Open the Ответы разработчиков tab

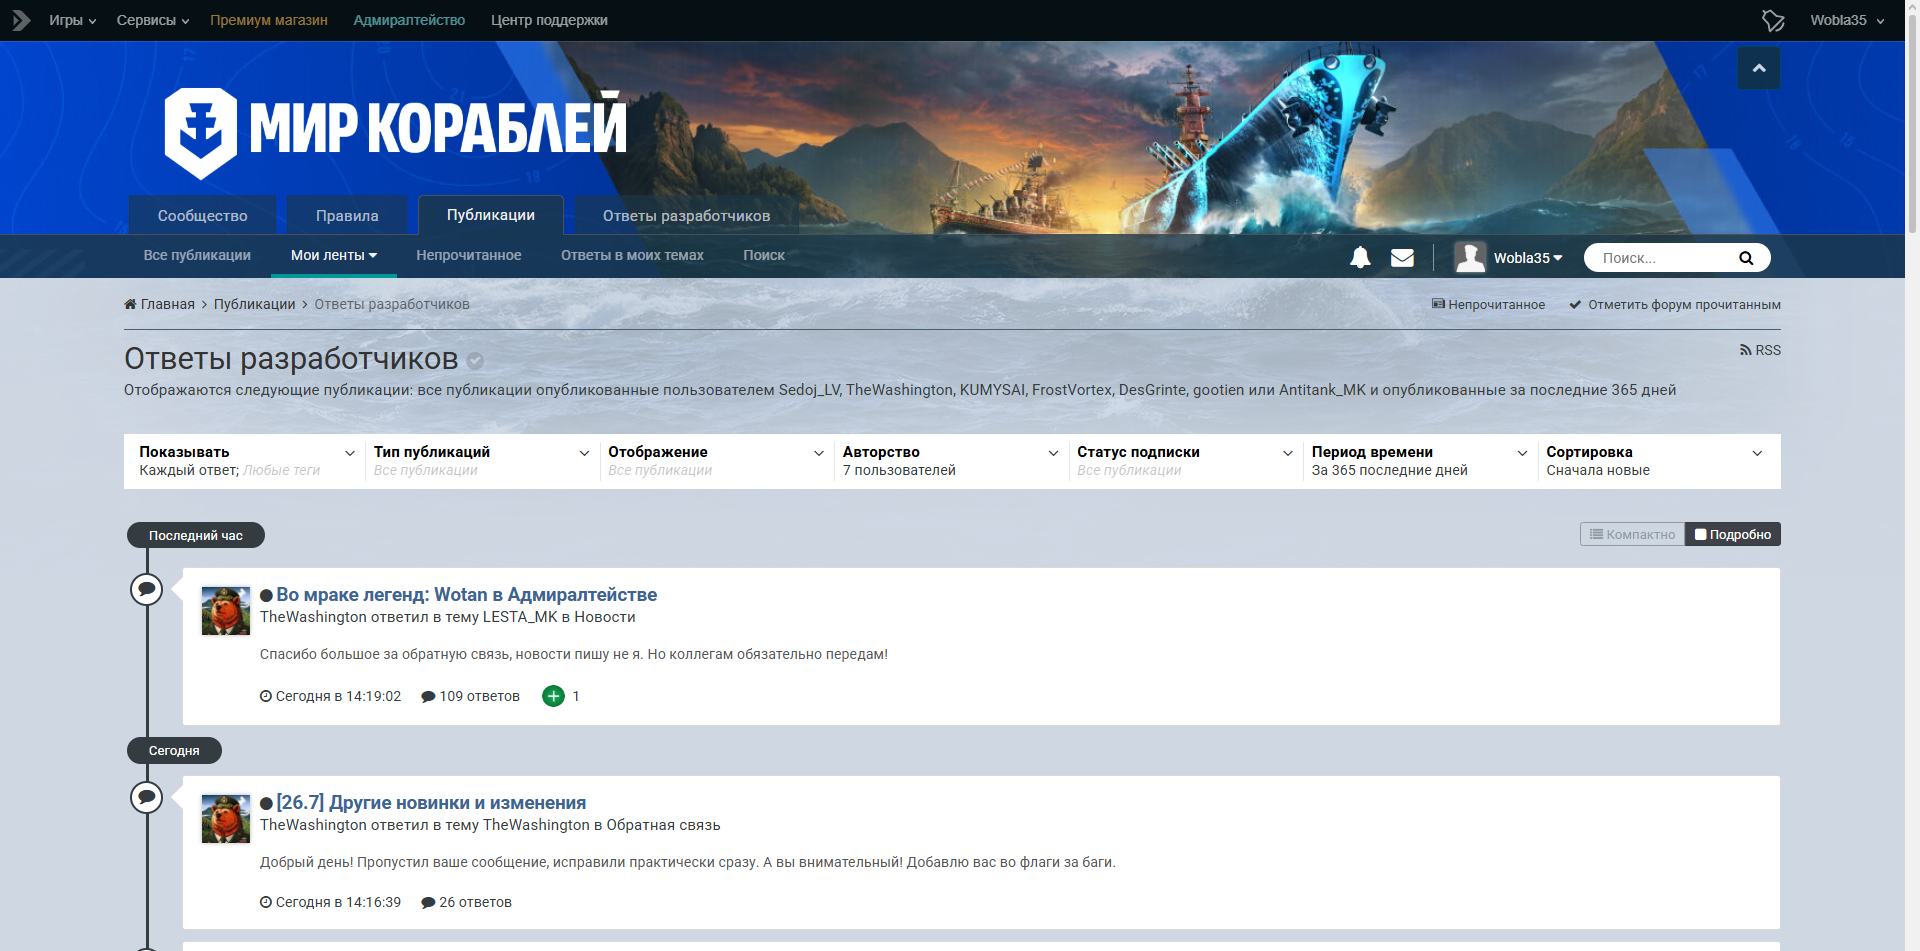(x=686, y=215)
